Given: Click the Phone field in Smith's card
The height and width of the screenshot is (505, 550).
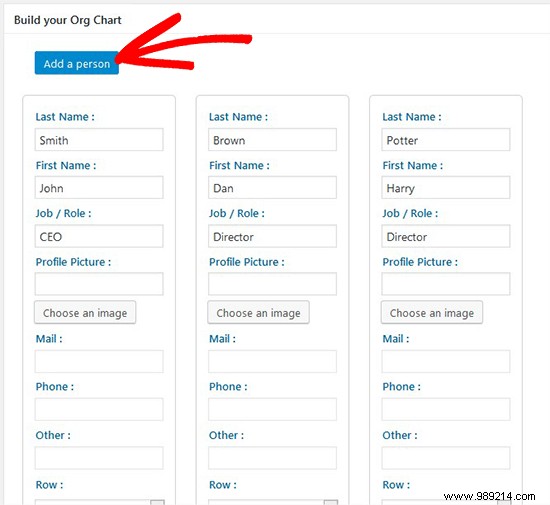Looking at the screenshot, I should 99,409.
